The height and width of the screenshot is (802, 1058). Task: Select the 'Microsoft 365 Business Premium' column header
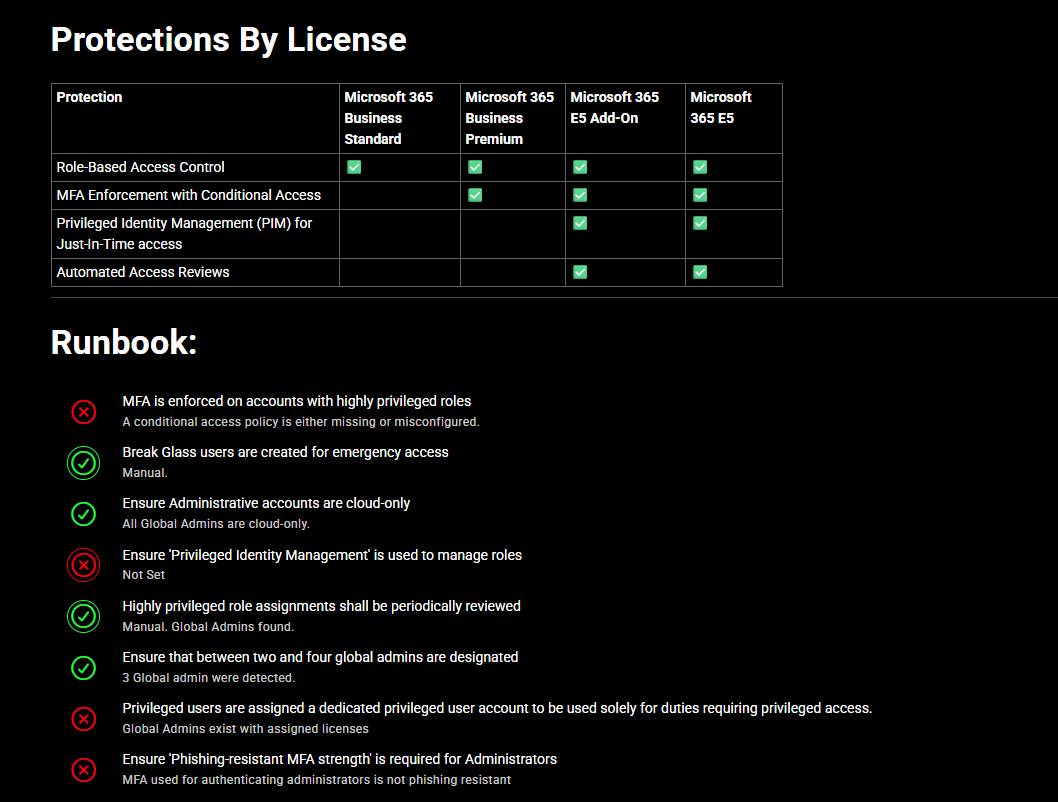pyautogui.click(x=510, y=118)
